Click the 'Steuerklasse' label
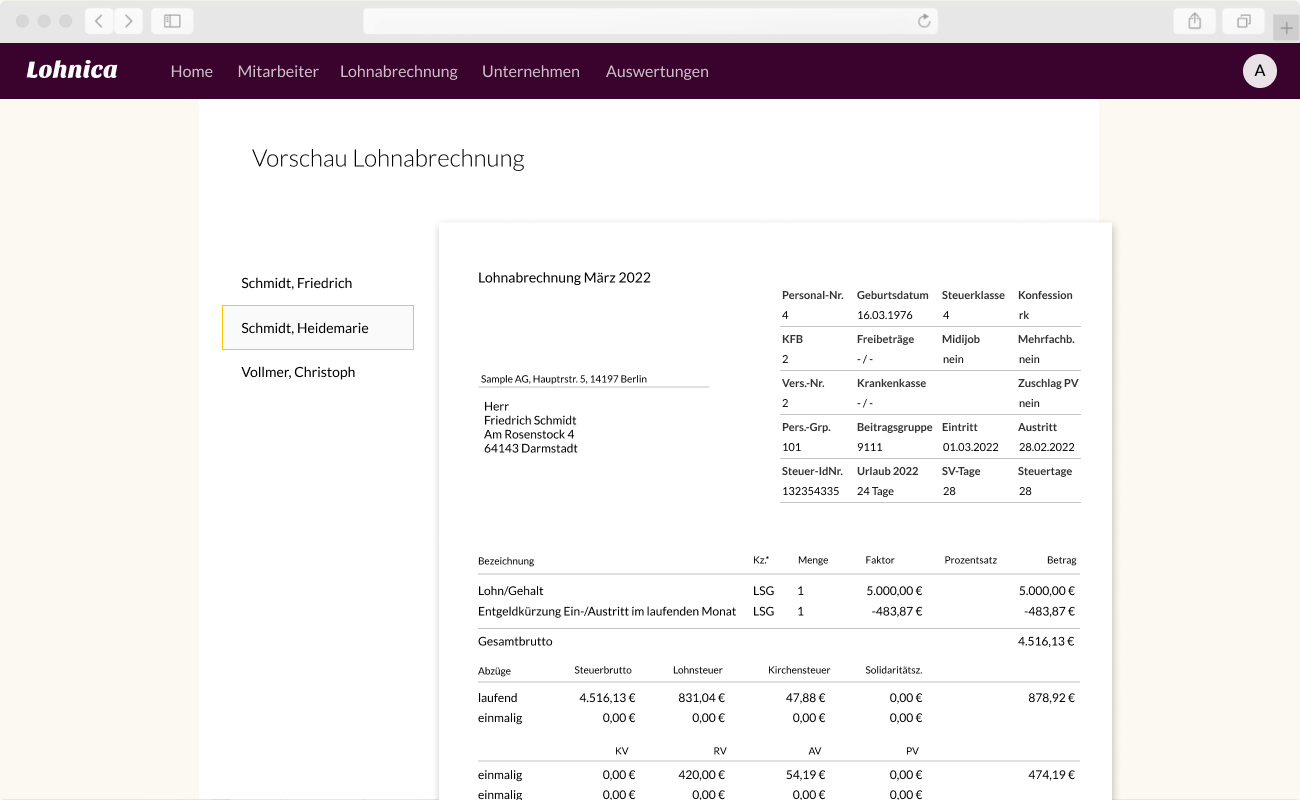 [x=973, y=295]
